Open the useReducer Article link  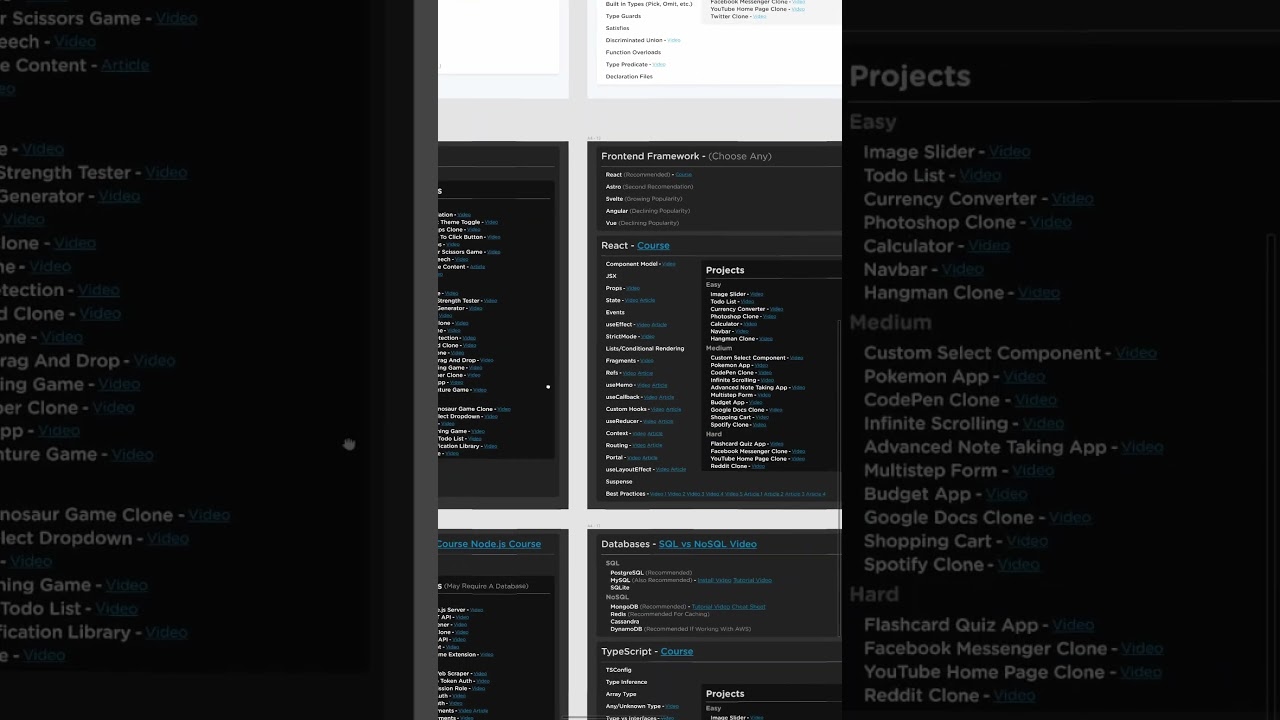(665, 421)
